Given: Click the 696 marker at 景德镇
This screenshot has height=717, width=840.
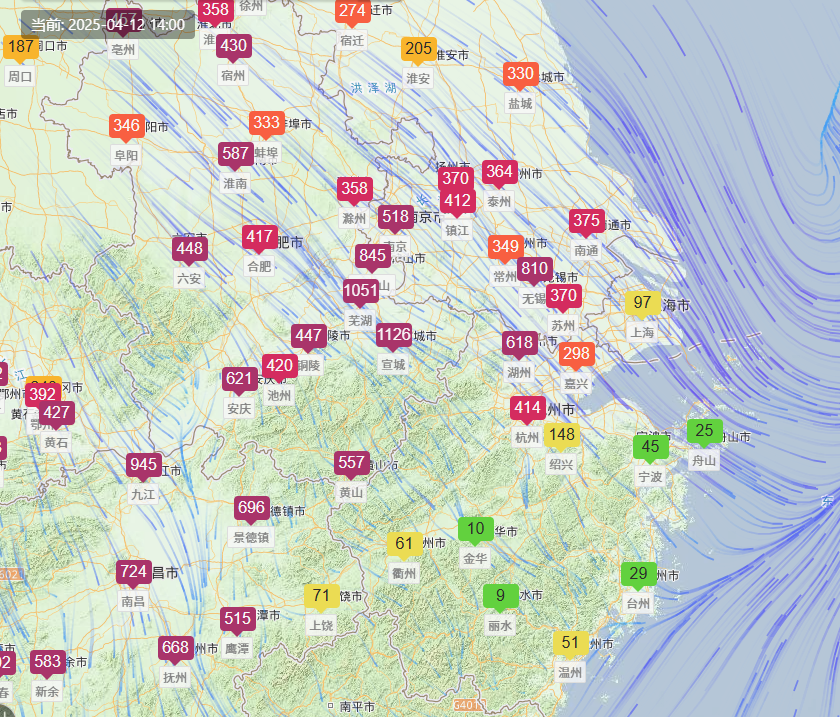Looking at the screenshot, I should pyautogui.click(x=252, y=508).
